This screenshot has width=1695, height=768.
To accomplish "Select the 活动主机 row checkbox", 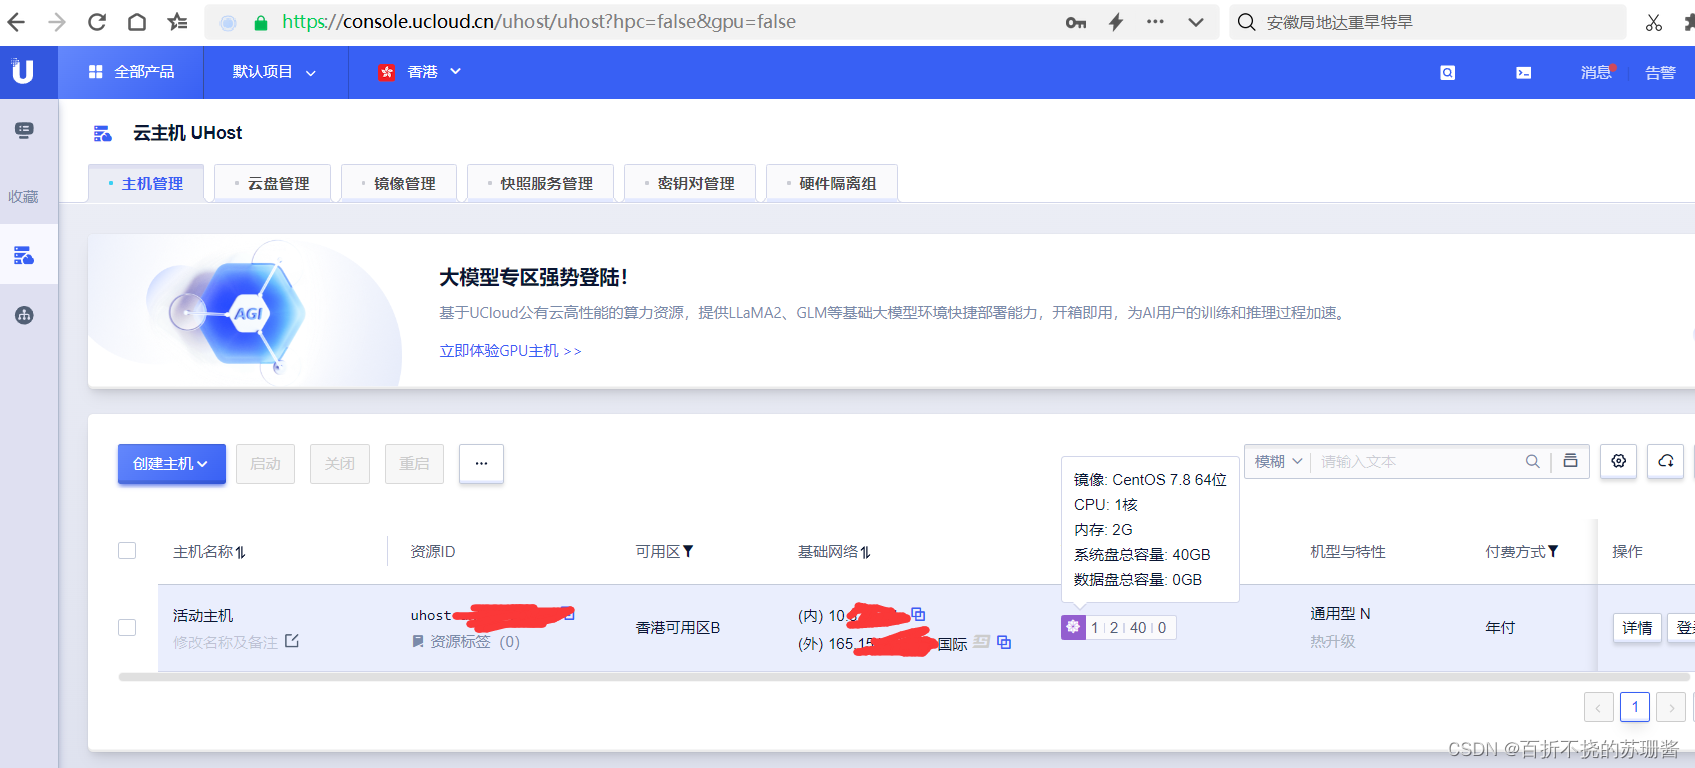I will (x=127, y=627).
